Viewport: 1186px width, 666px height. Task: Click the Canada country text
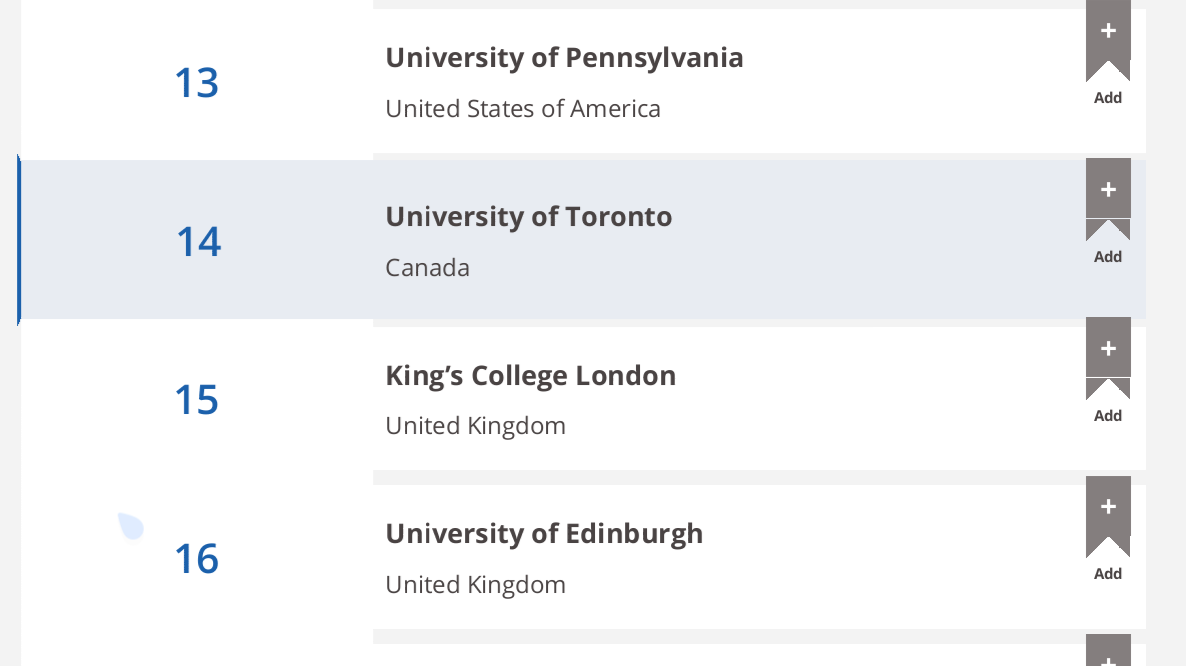[427, 268]
